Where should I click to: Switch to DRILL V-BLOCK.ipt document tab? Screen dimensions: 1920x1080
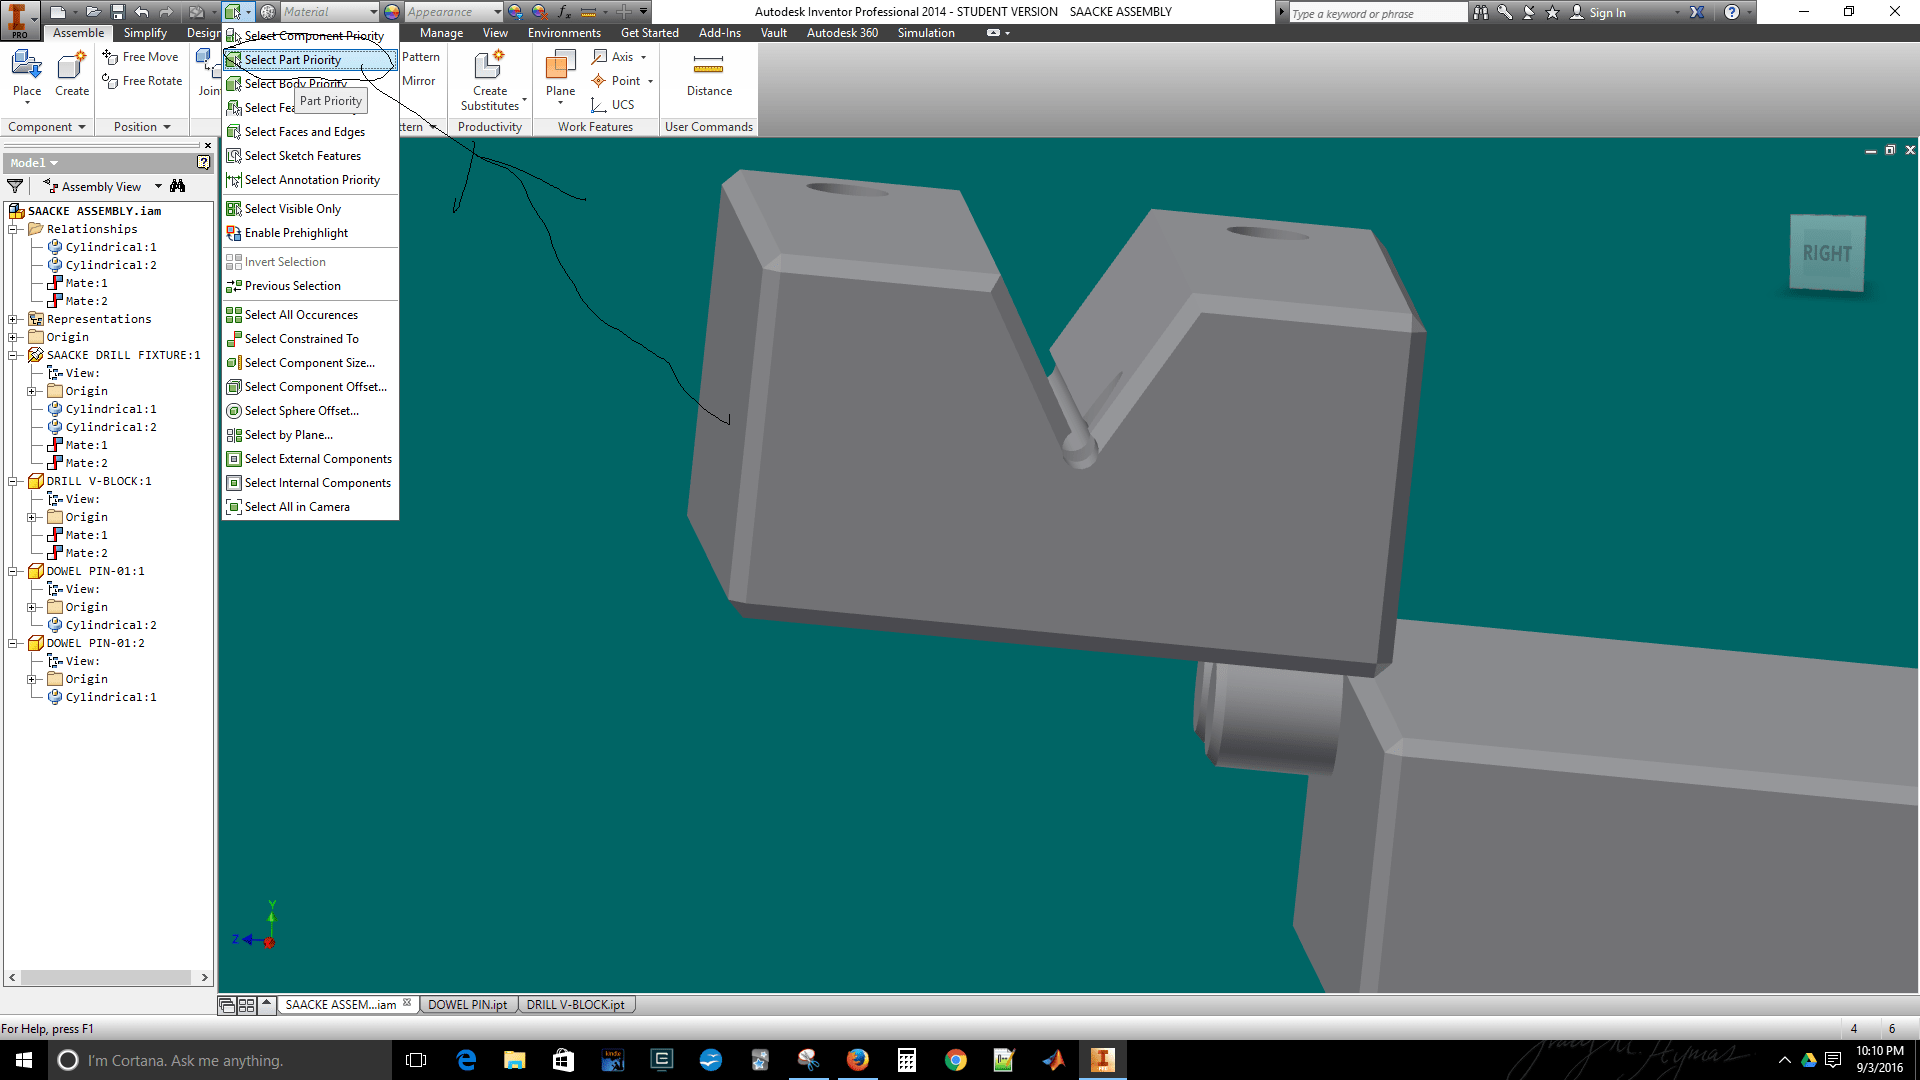[576, 1005]
